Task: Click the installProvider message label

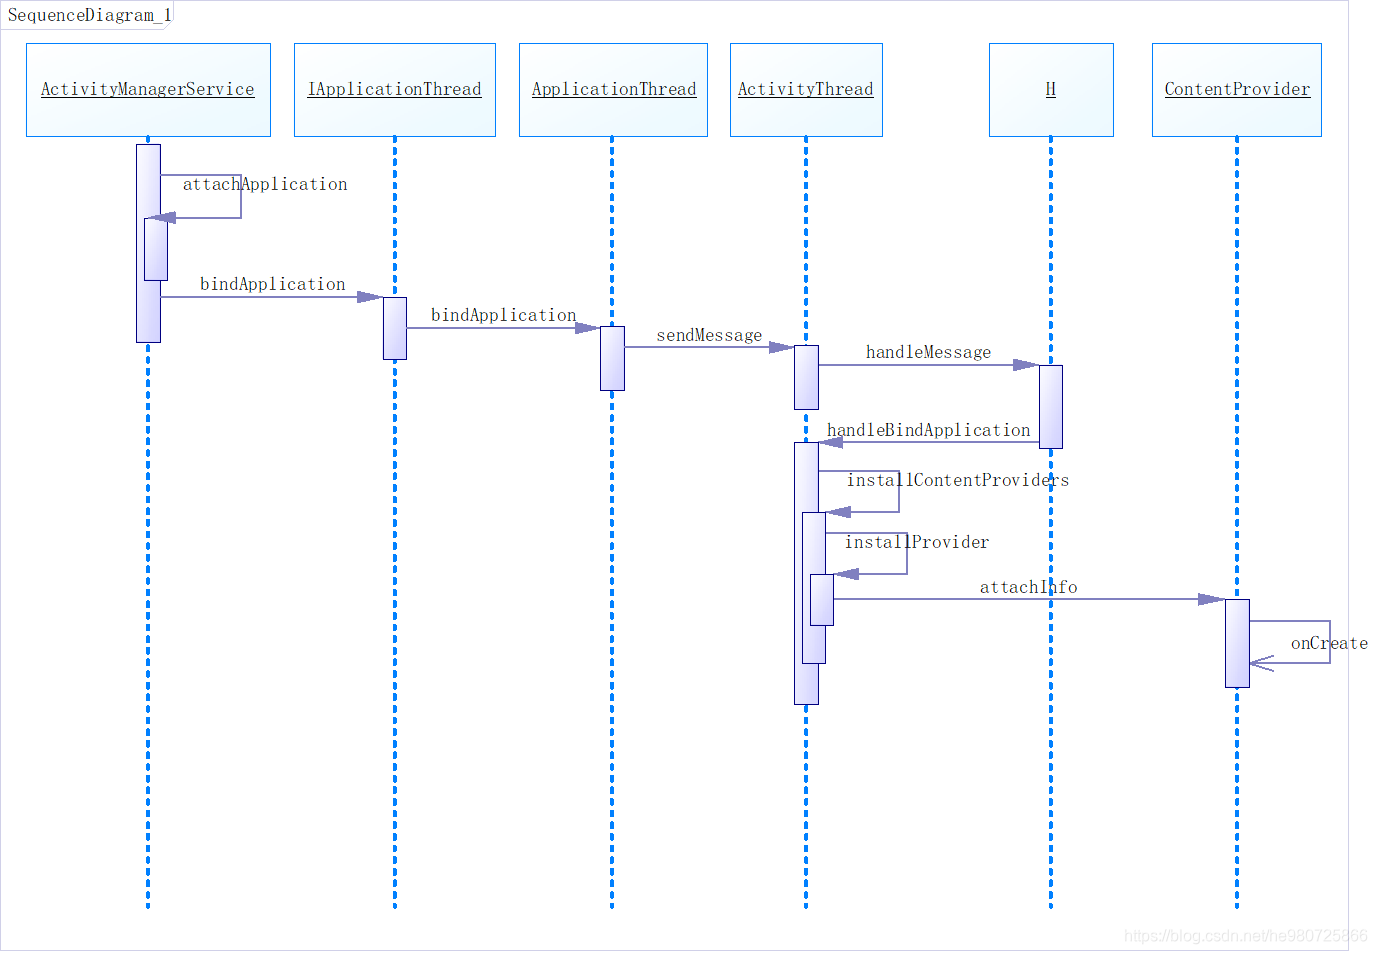Action: point(916,542)
